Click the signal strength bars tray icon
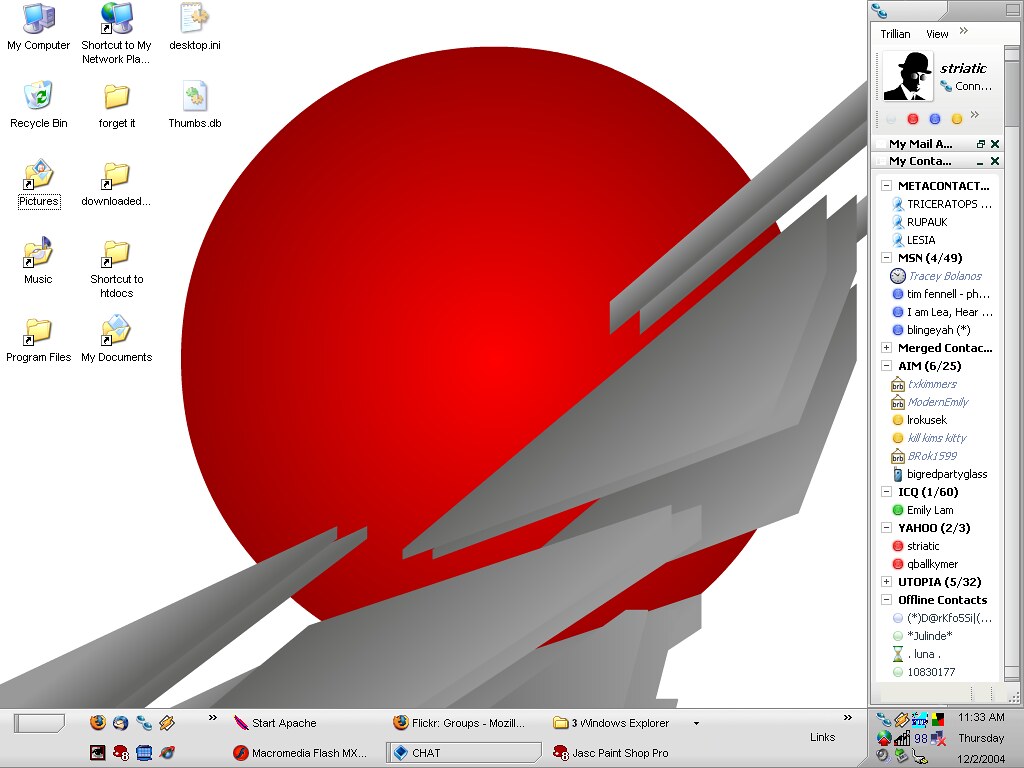Viewport: 1024px width, 768px height. tap(902, 739)
